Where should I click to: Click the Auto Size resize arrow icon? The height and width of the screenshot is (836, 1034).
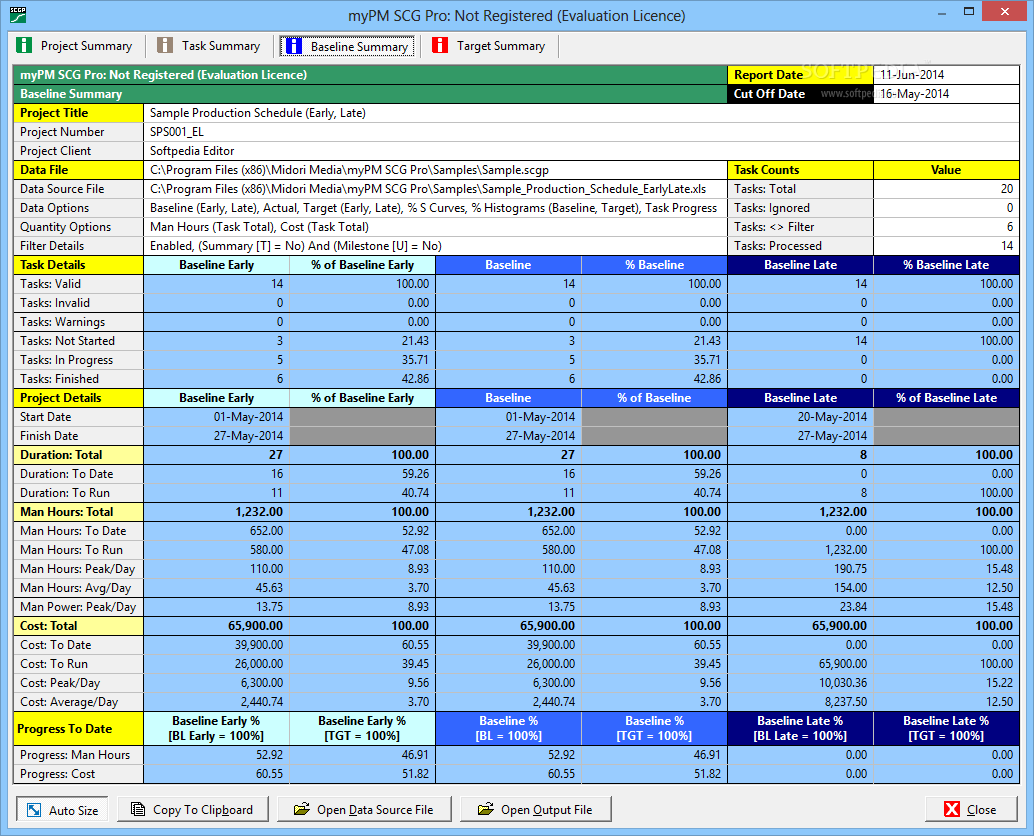(x=34, y=810)
